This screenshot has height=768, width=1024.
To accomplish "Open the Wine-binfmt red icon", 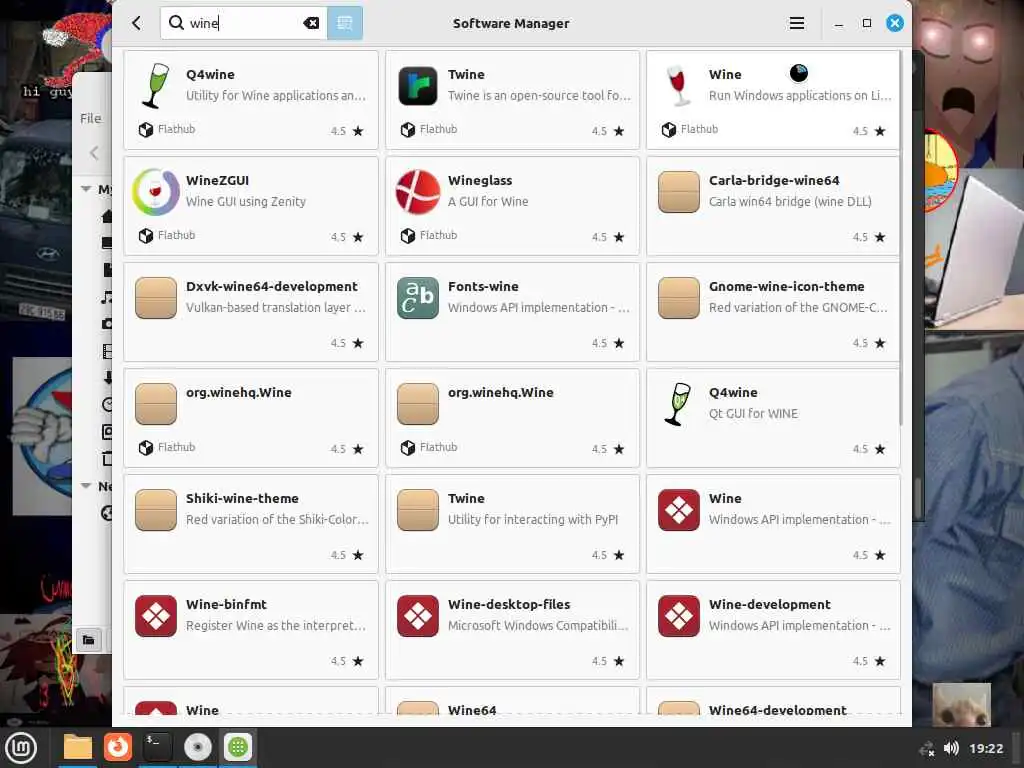I will pyautogui.click(x=155, y=616).
